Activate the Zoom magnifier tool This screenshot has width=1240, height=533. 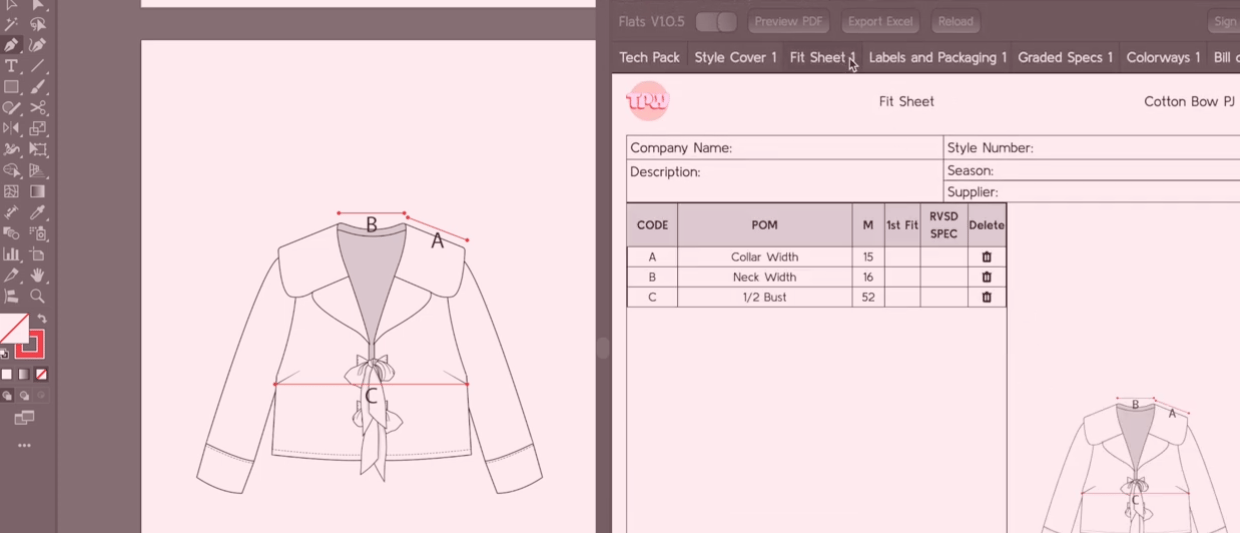click(38, 296)
